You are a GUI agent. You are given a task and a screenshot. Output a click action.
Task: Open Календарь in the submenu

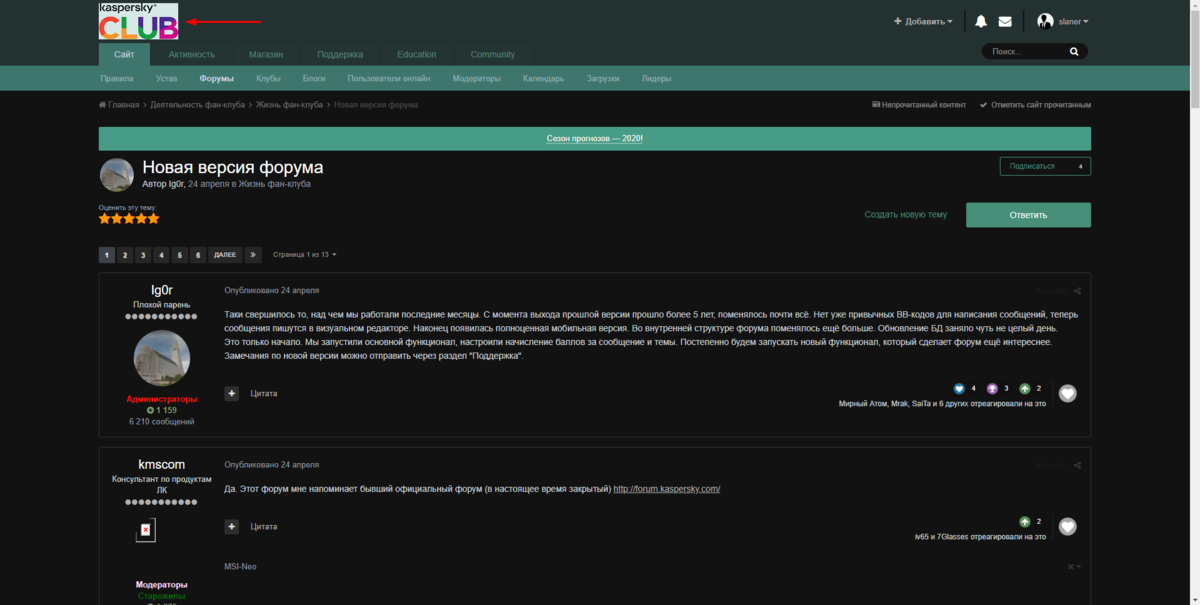543,79
